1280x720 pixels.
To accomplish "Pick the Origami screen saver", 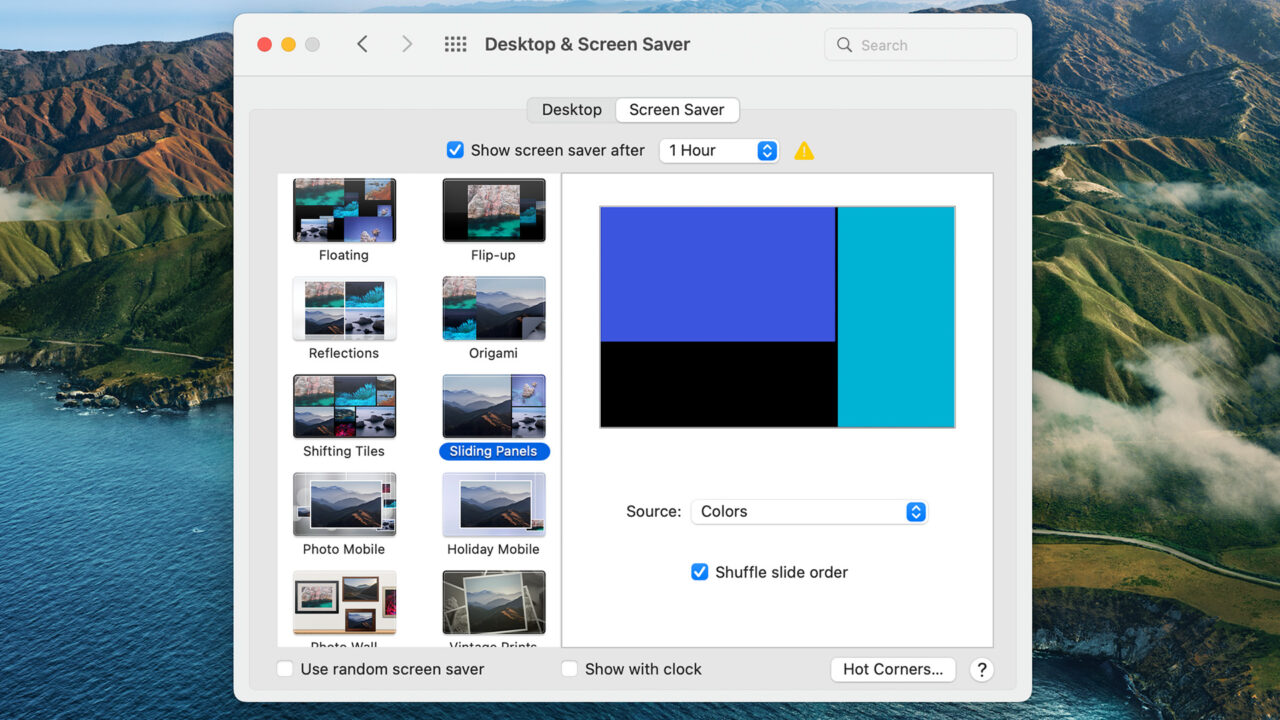I will click(493, 308).
